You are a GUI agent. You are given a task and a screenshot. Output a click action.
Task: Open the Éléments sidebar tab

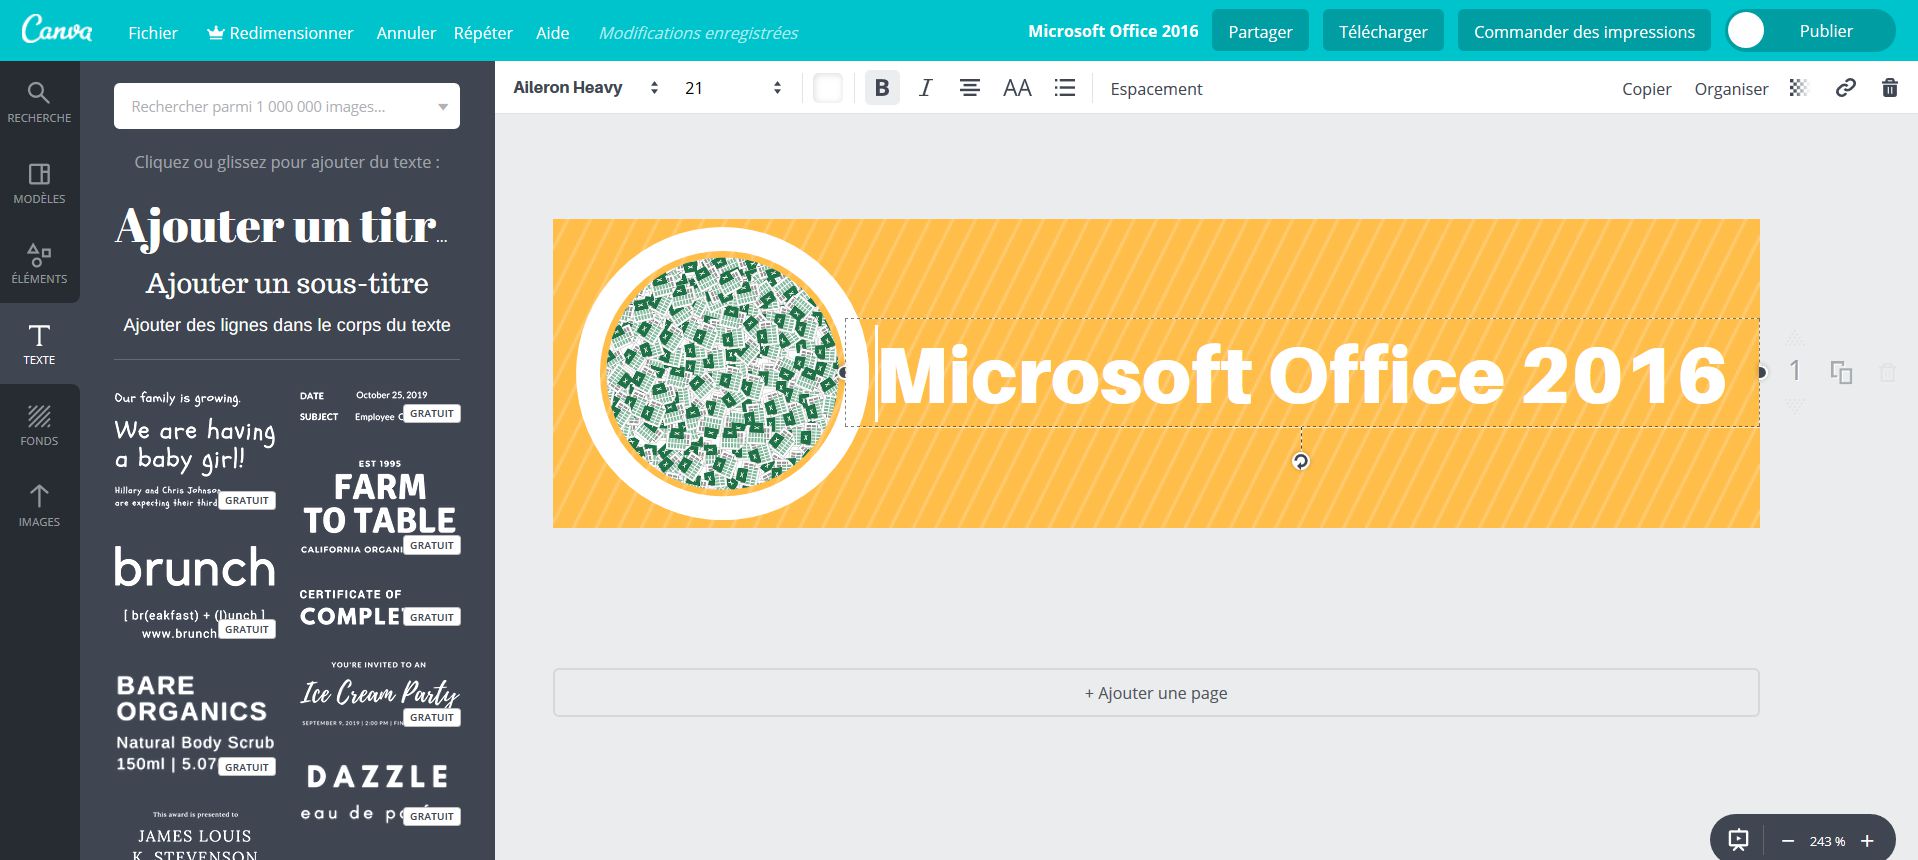39,264
